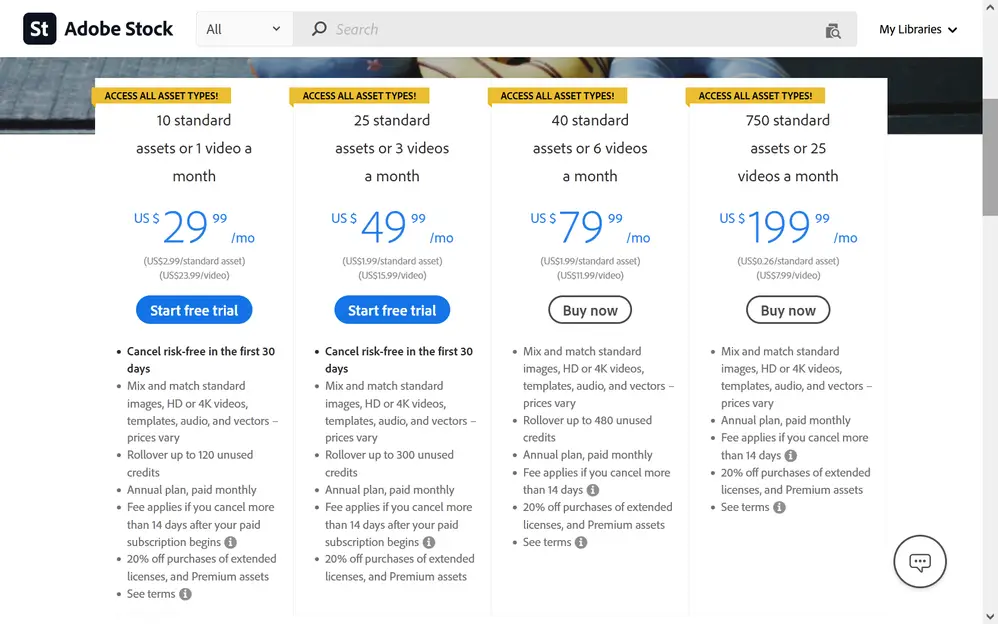Click info icon after 49.99 plan's subscription begins
Screen dimensions: 998x624
pos(428,542)
